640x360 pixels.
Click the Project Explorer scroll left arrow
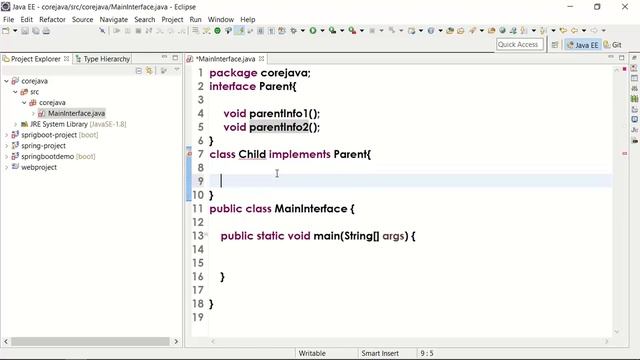tap(6, 341)
